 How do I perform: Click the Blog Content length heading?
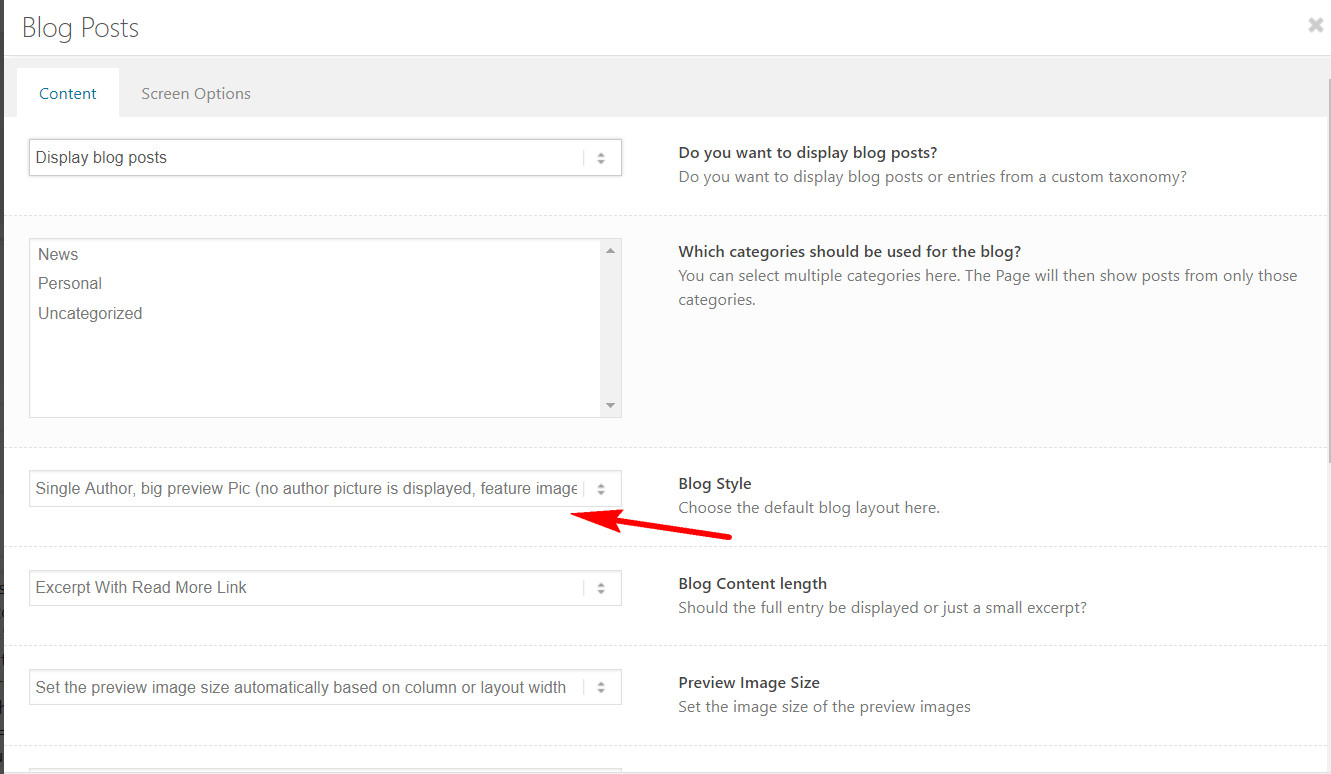[752, 583]
